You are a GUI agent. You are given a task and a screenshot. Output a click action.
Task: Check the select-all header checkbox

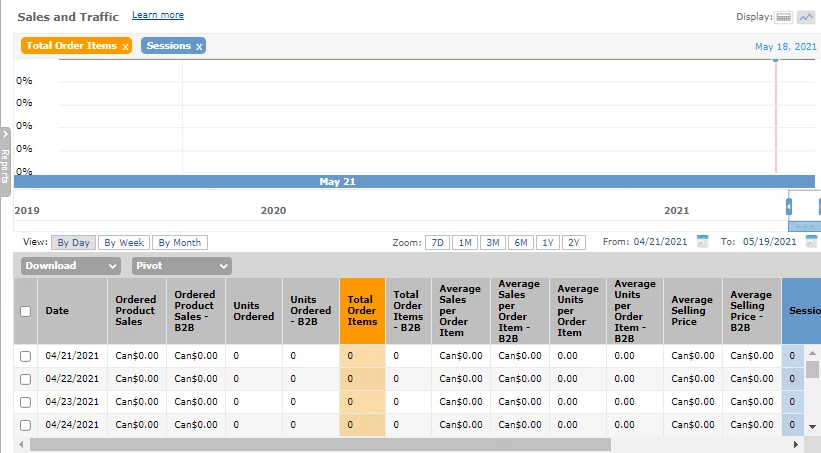point(25,311)
